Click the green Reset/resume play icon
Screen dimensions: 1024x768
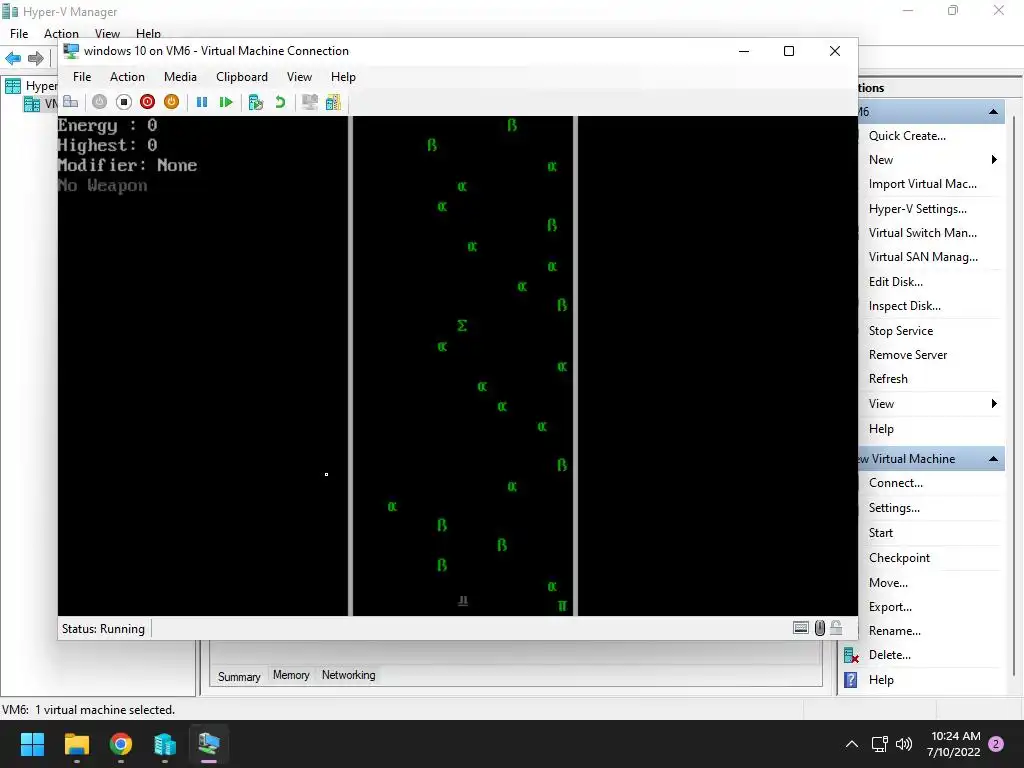tap(226, 102)
